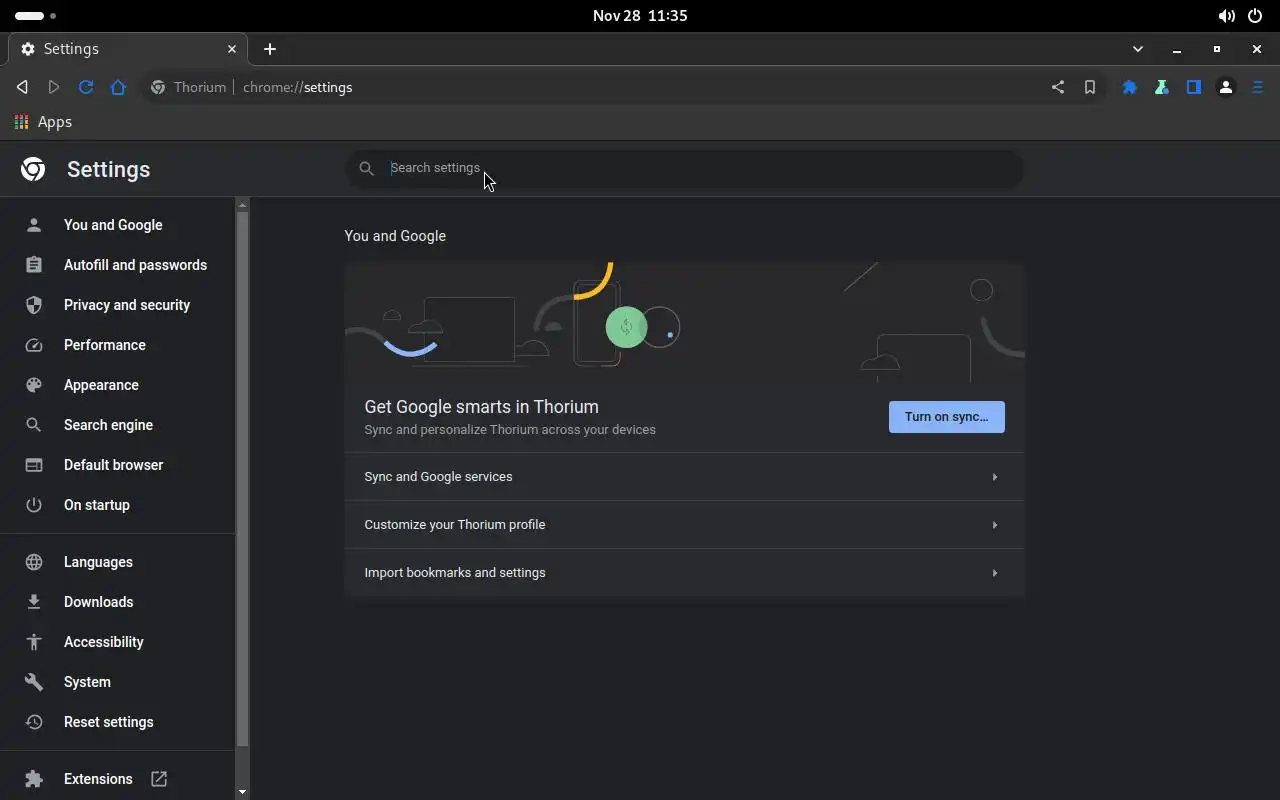Viewport: 1280px width, 800px height.
Task: Open Performance settings
Action: click(x=118, y=345)
